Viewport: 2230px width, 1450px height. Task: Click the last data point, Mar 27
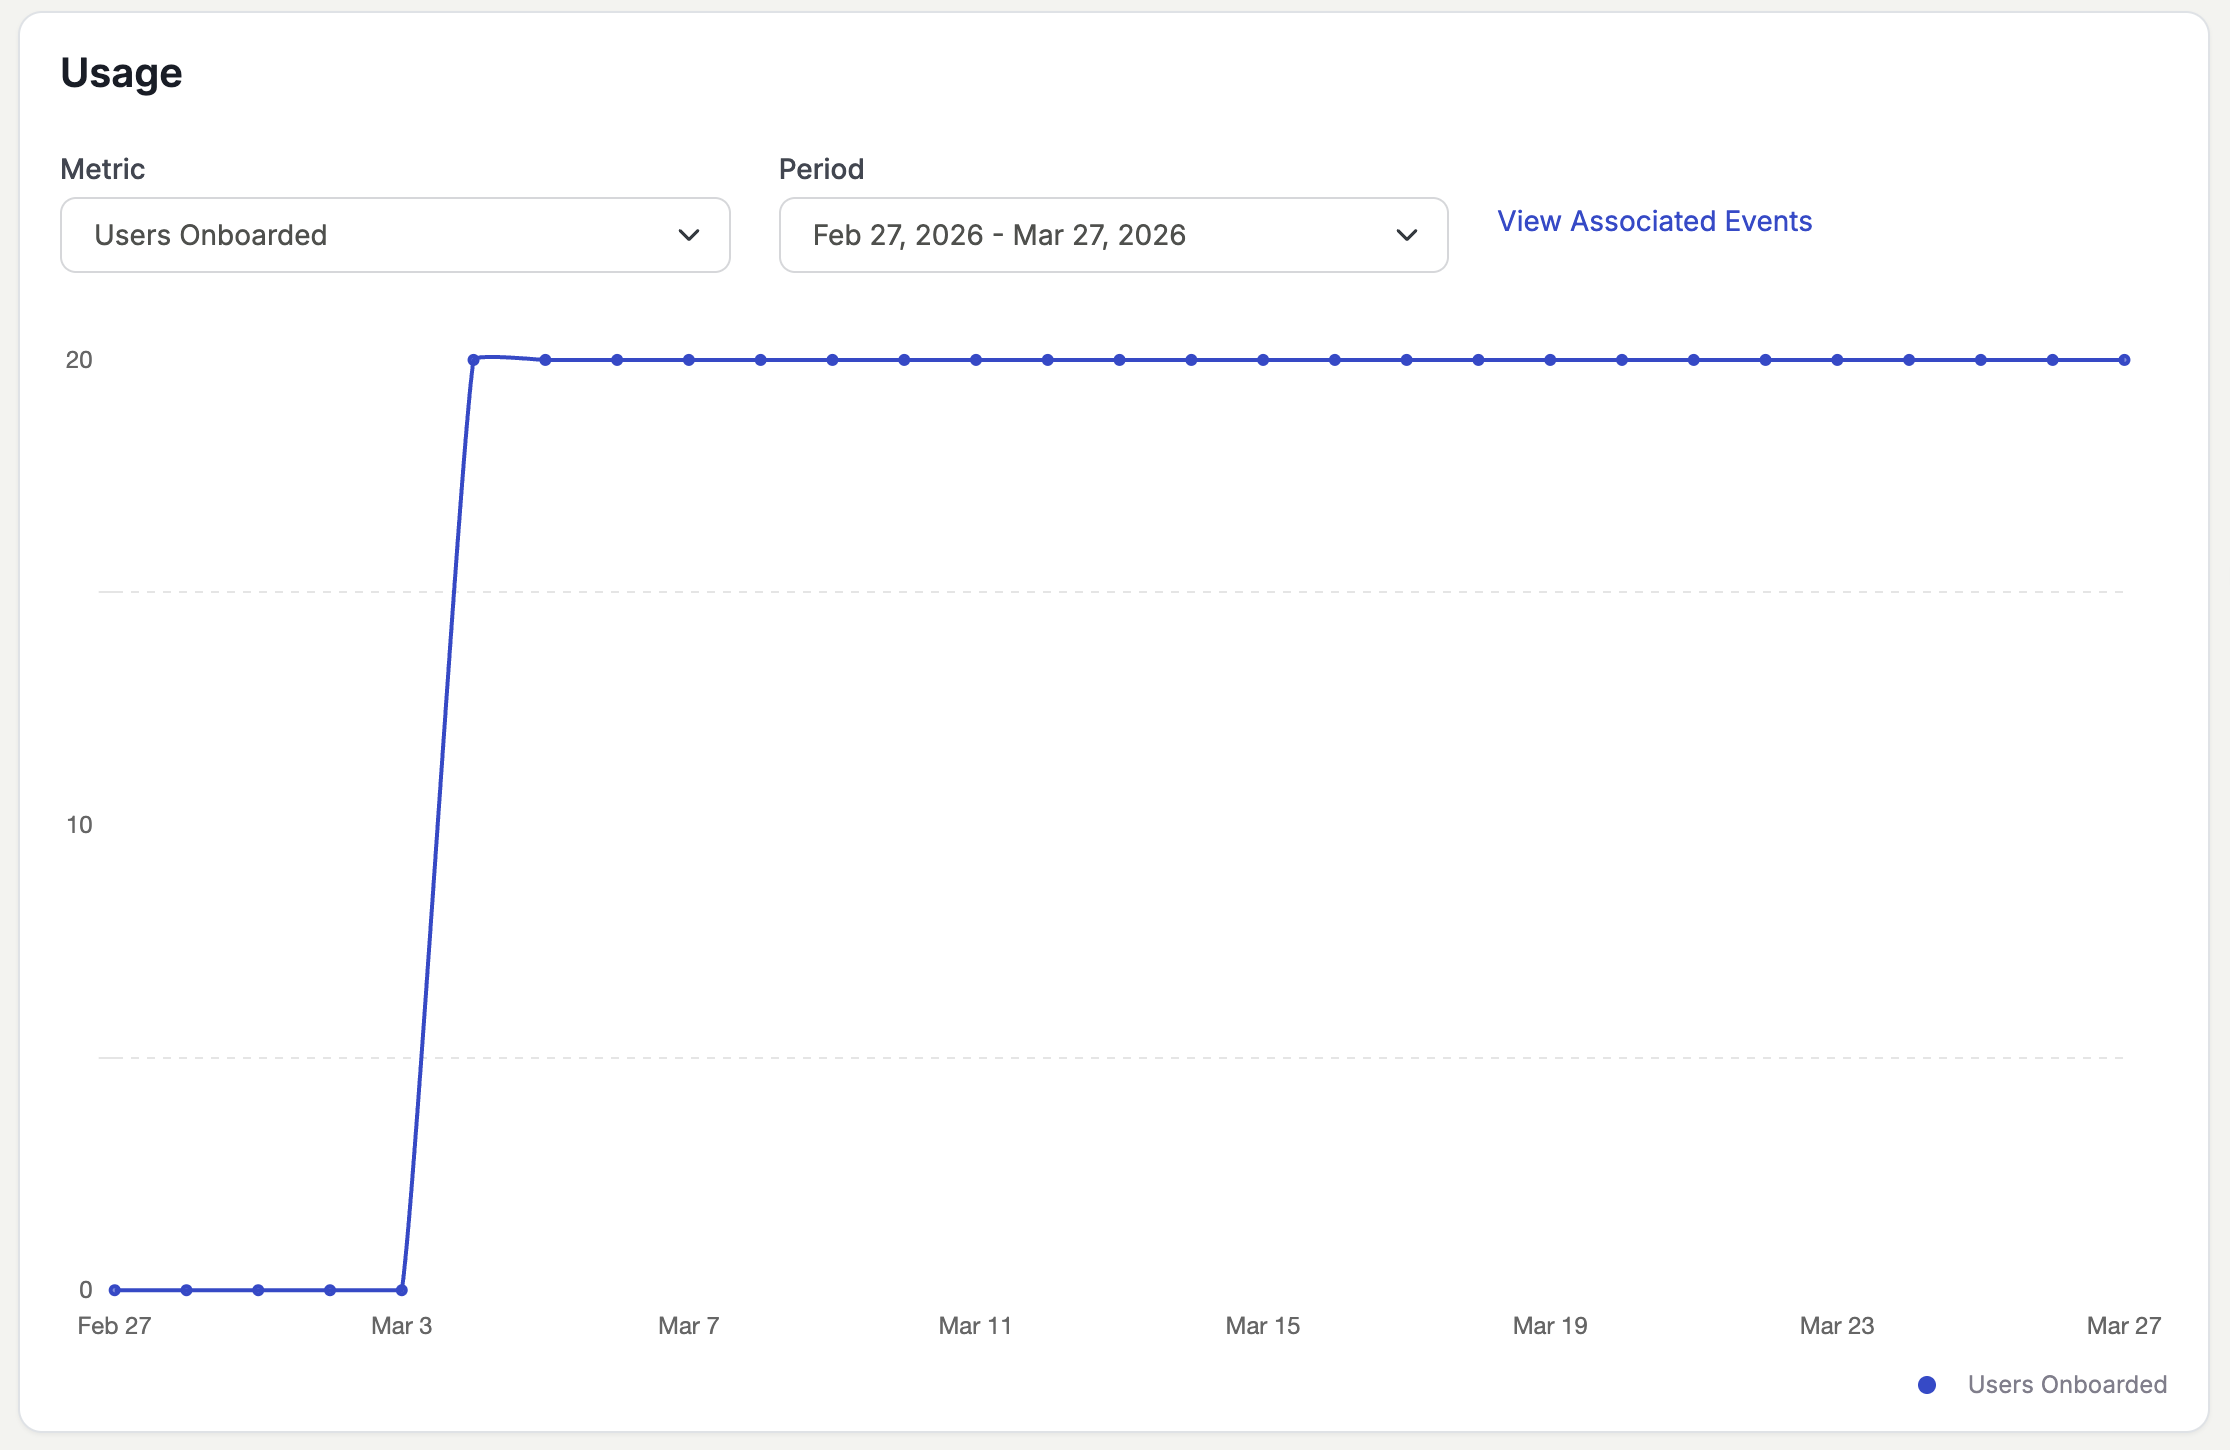click(x=2124, y=360)
